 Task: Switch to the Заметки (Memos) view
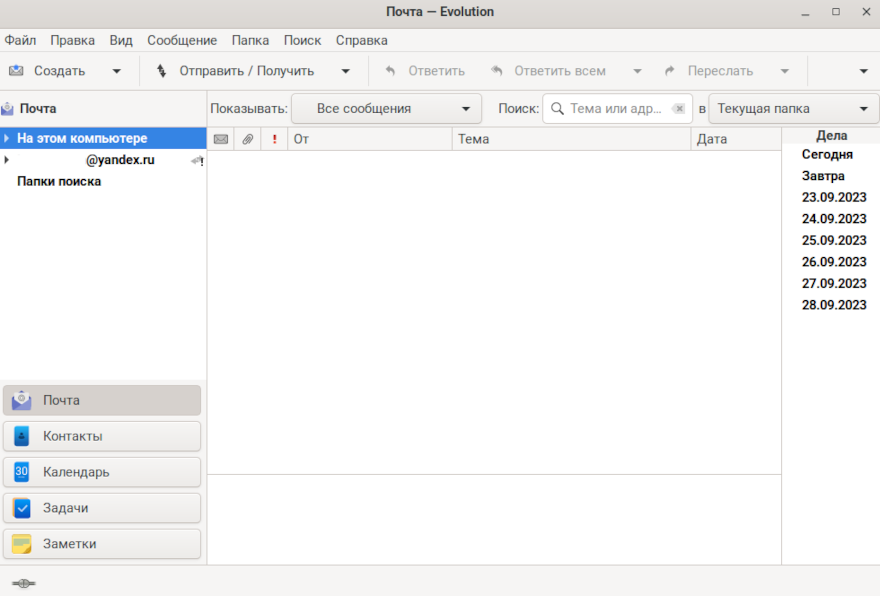tap(102, 544)
